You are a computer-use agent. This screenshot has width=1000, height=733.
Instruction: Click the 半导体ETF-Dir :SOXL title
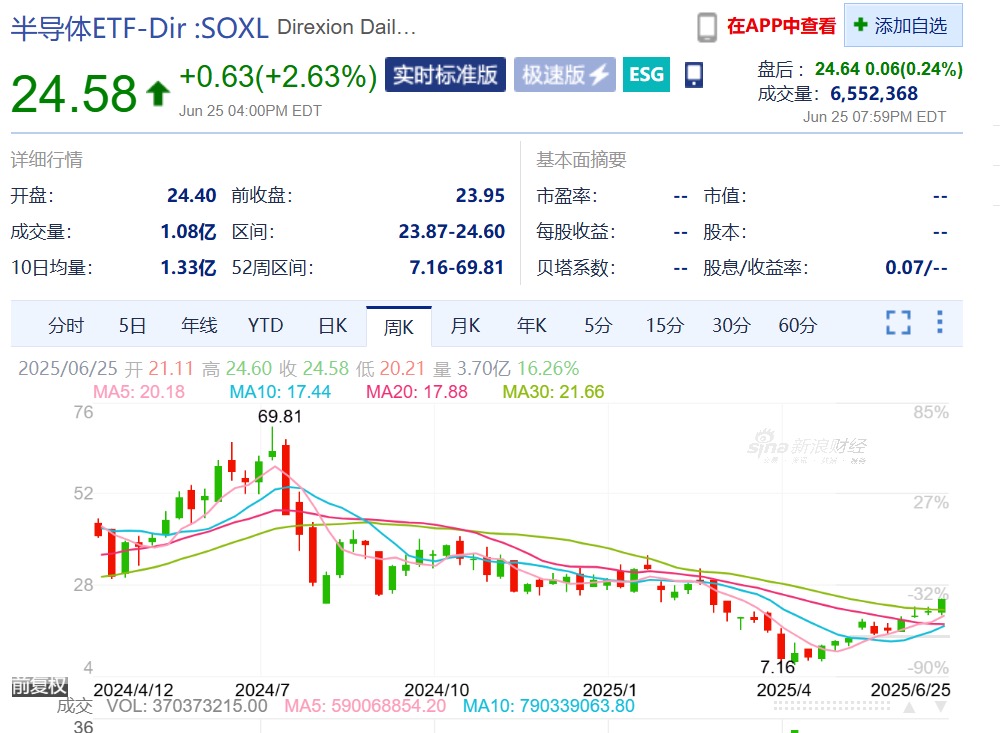(140, 29)
